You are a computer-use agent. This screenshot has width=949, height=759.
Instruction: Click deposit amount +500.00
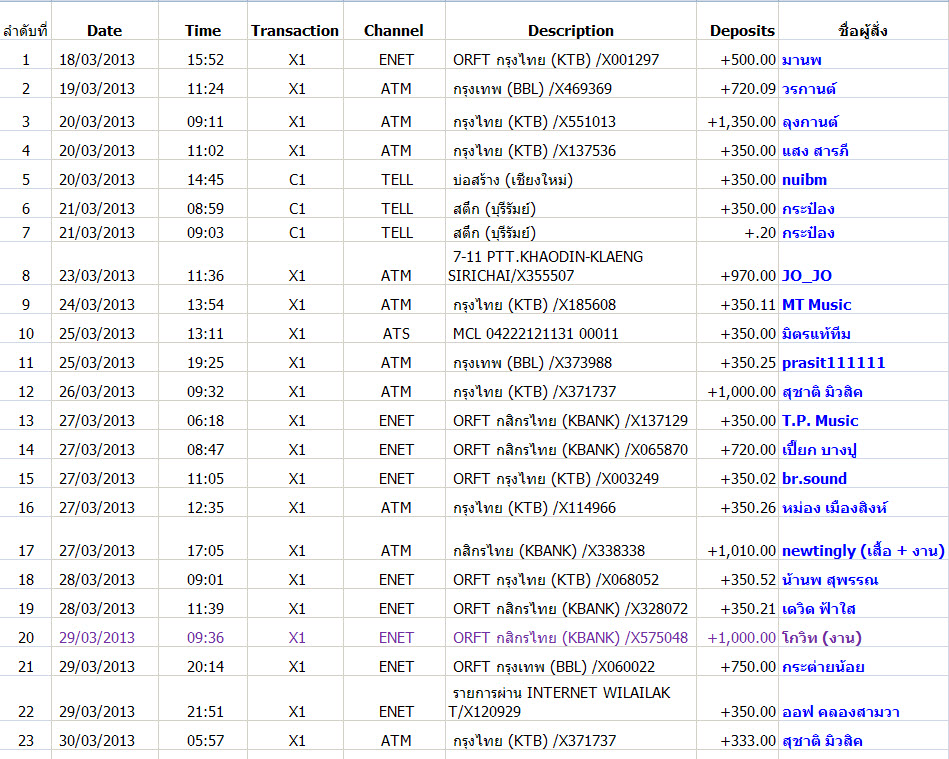[x=747, y=60]
